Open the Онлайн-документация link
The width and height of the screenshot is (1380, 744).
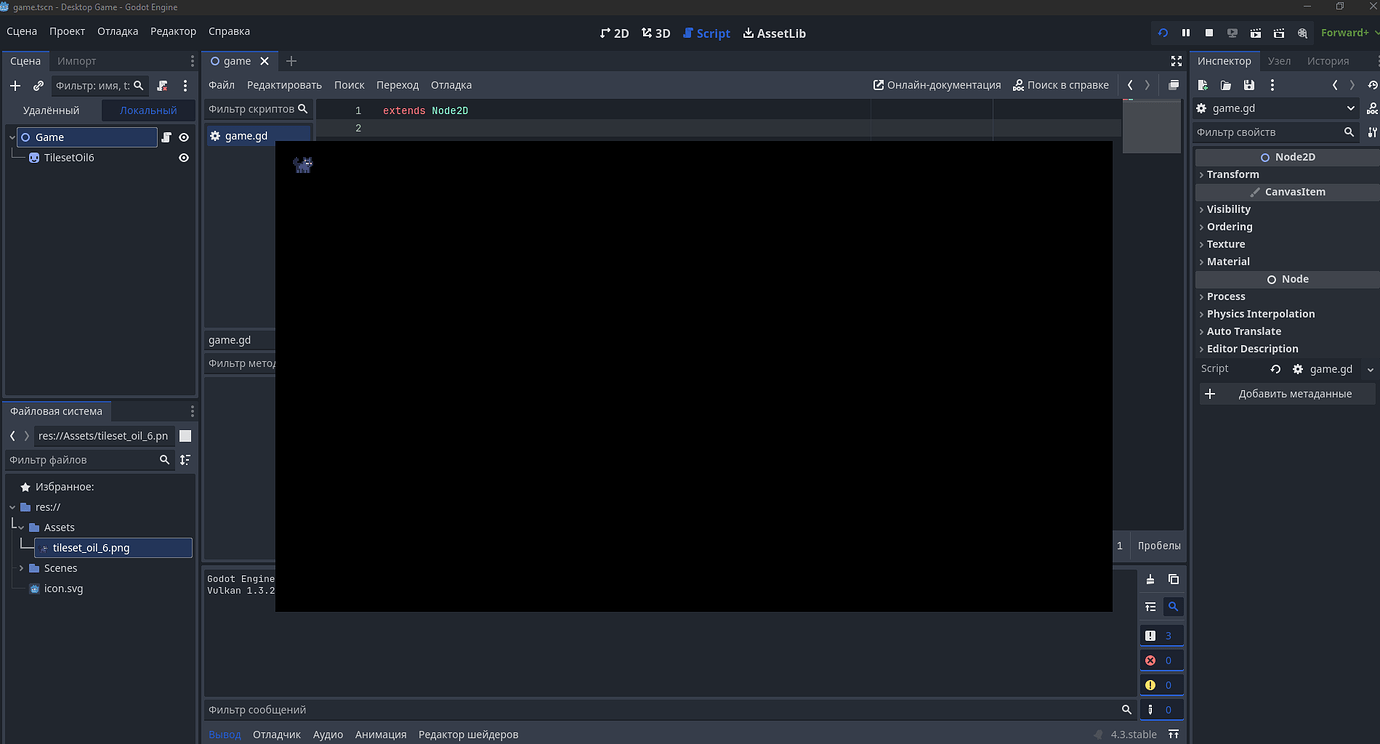[936, 84]
